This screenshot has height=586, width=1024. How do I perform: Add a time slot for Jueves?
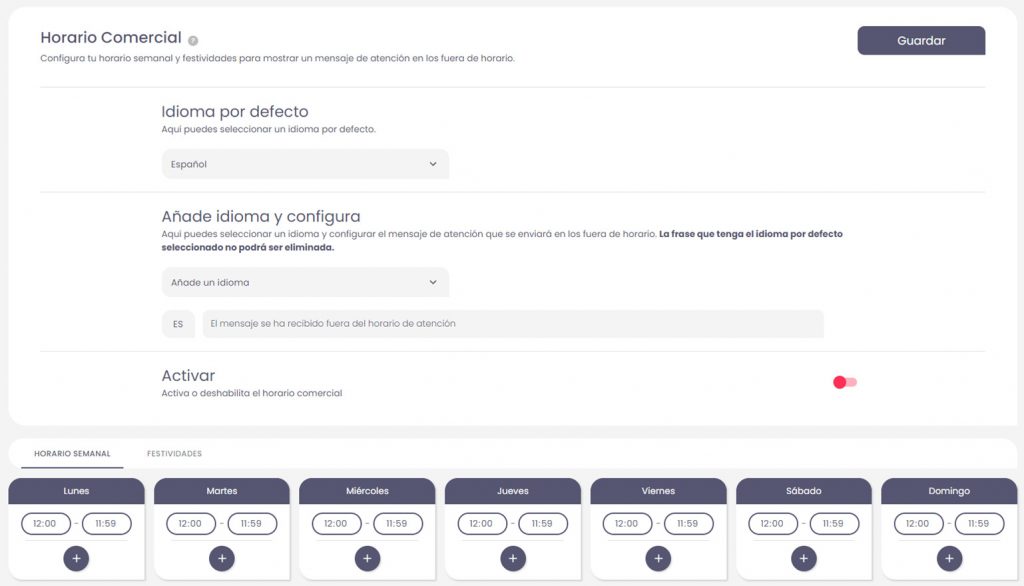tap(513, 559)
